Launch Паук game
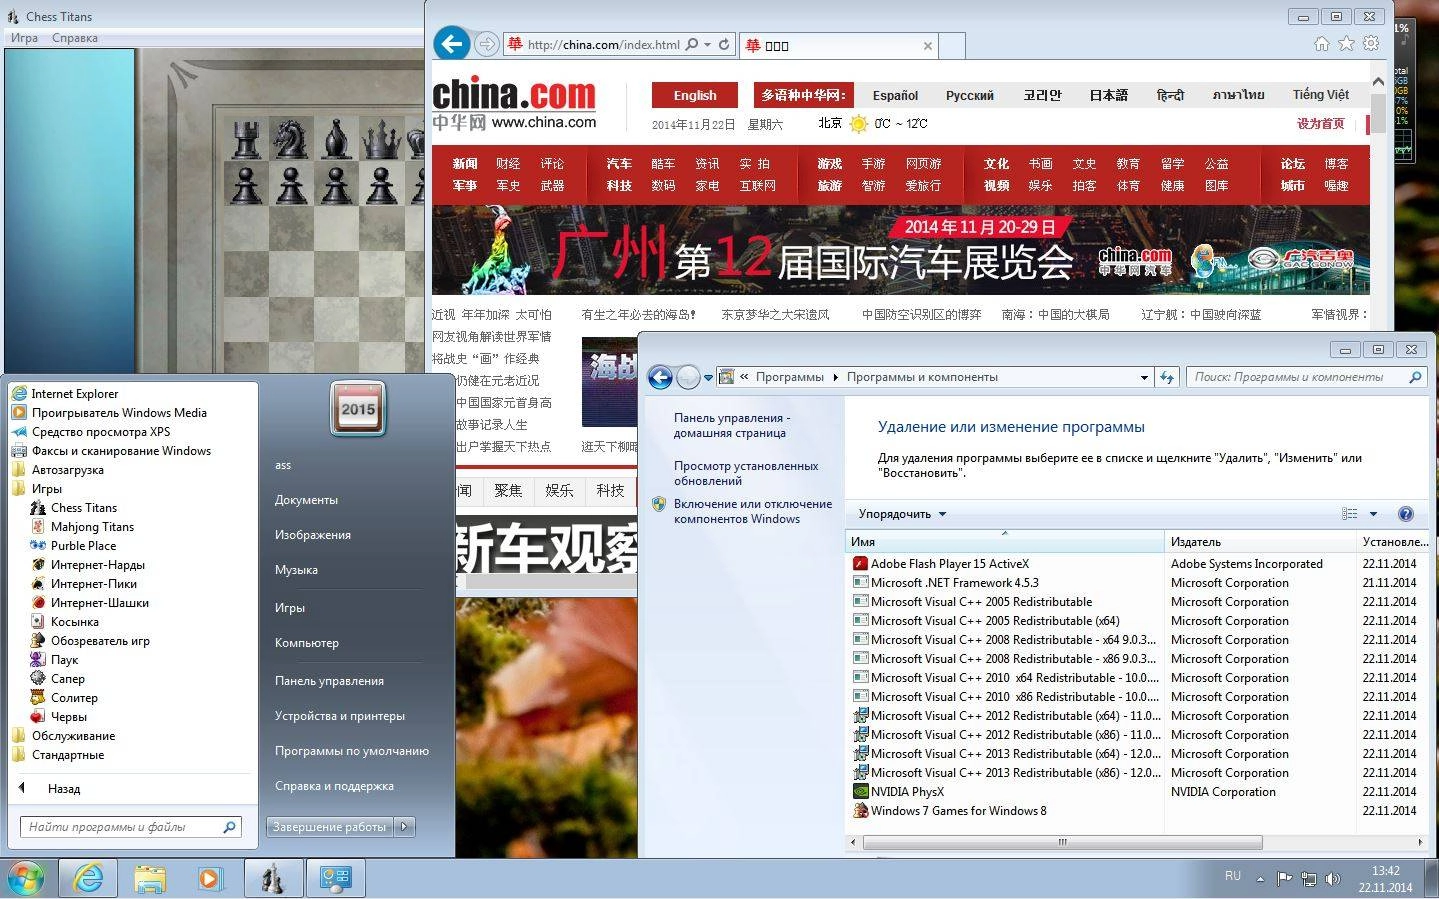Screen dimensions: 1439x899 point(64,660)
